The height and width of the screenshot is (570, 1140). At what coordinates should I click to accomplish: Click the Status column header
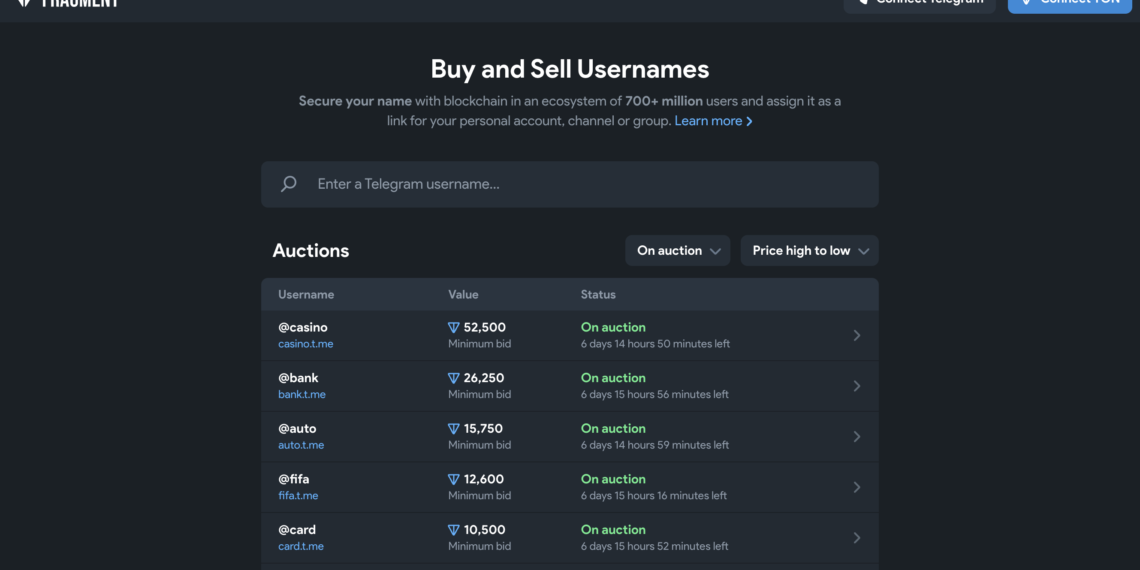pyautogui.click(x=598, y=294)
